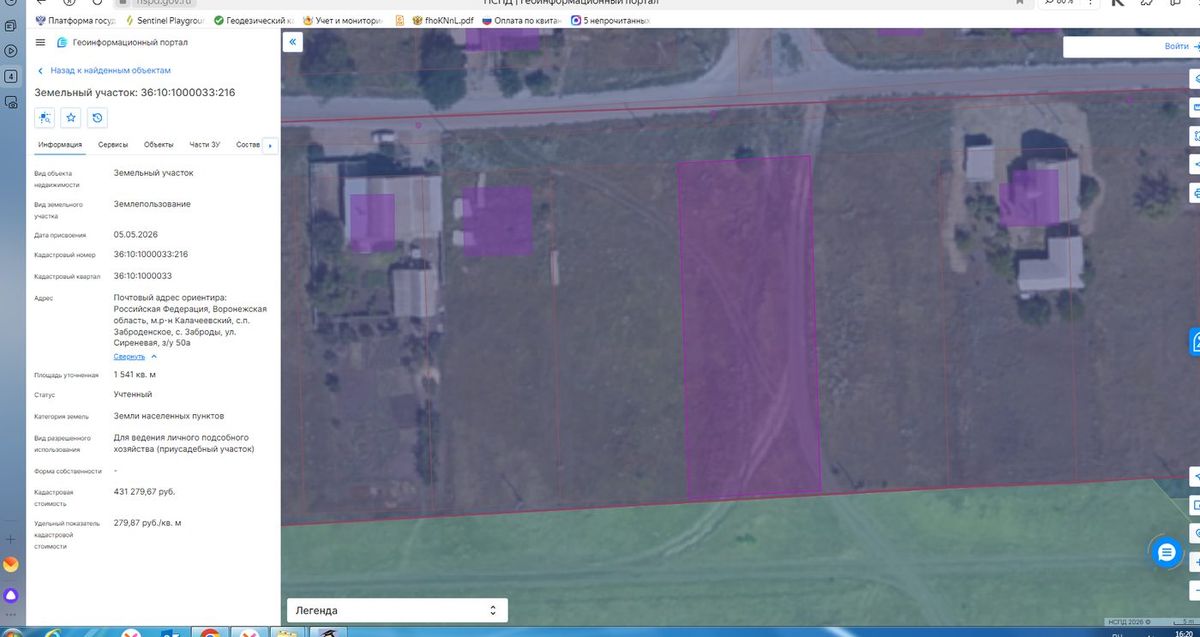Click the value 279,87 руб./кв. м
Image resolution: width=1200 pixels, height=637 pixels.
click(x=148, y=523)
